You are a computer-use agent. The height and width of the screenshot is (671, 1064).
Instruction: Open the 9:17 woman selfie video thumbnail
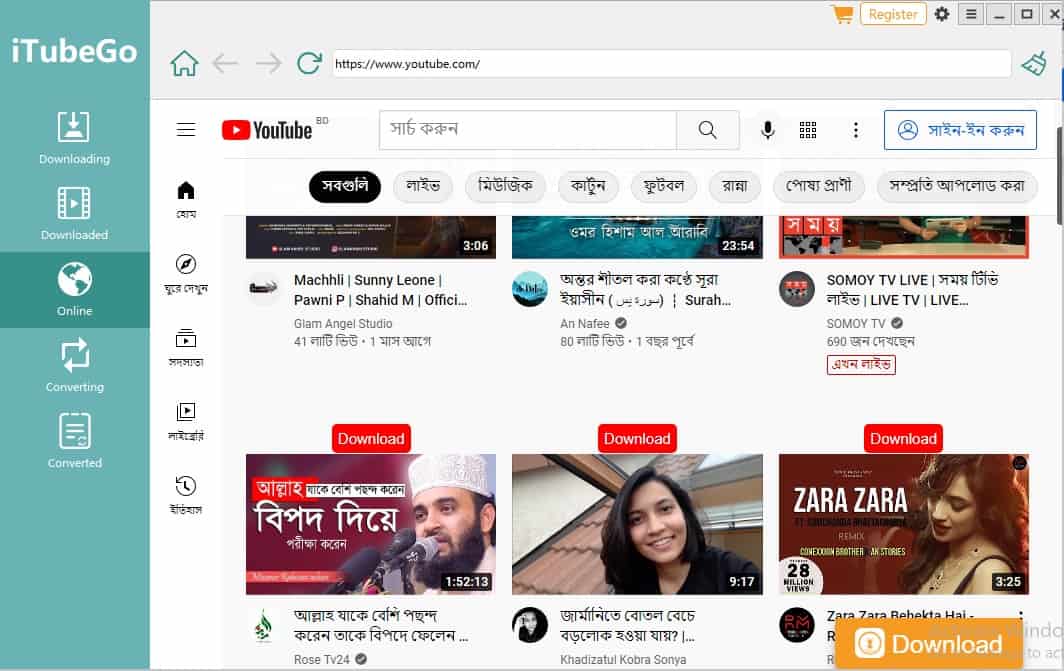[x=637, y=524]
